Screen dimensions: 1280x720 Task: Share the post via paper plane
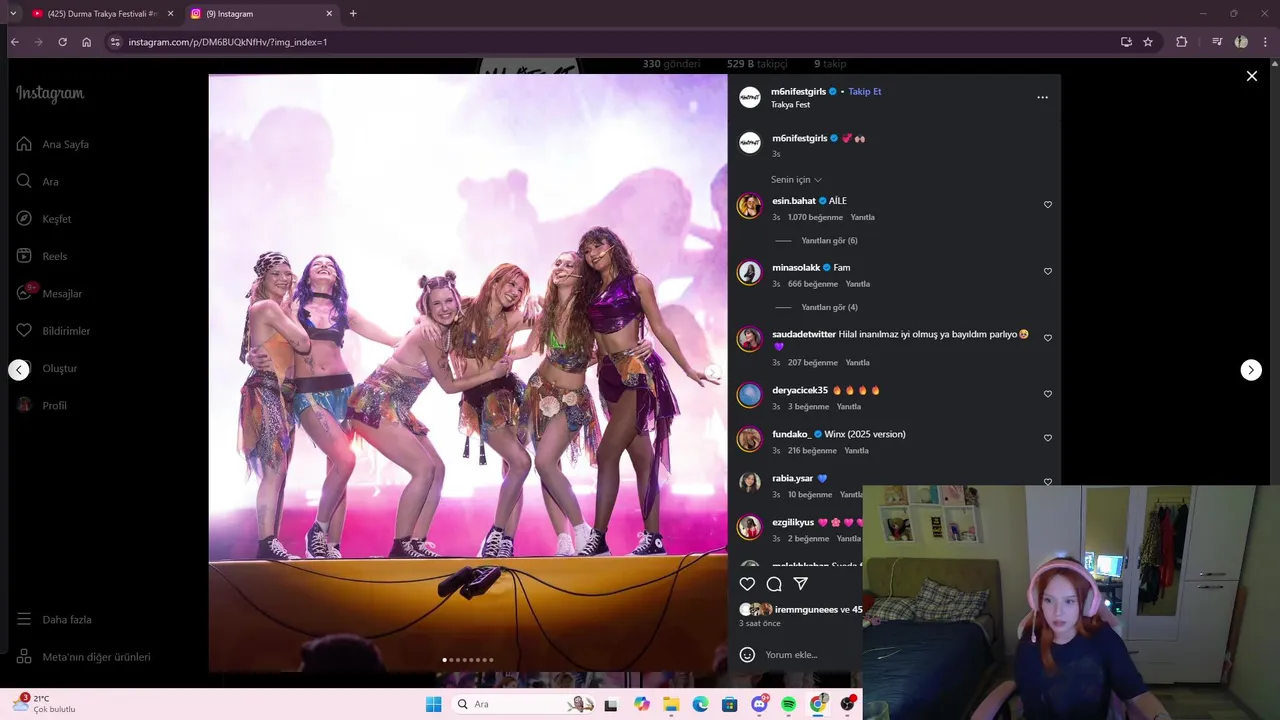click(800, 584)
